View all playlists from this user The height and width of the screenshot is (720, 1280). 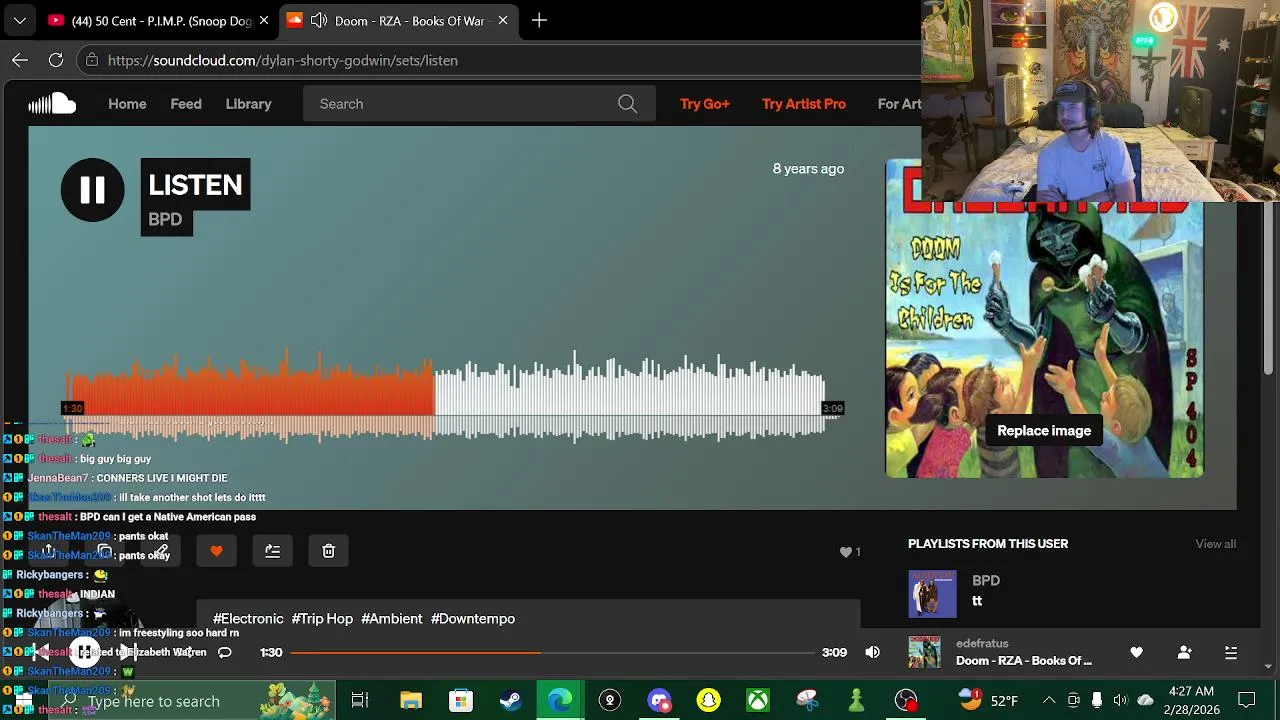coord(1216,544)
